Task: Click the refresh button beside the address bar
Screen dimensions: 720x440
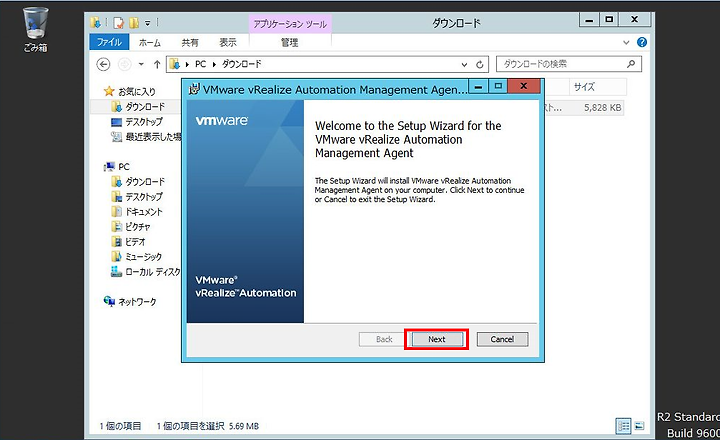Action: pos(480,65)
